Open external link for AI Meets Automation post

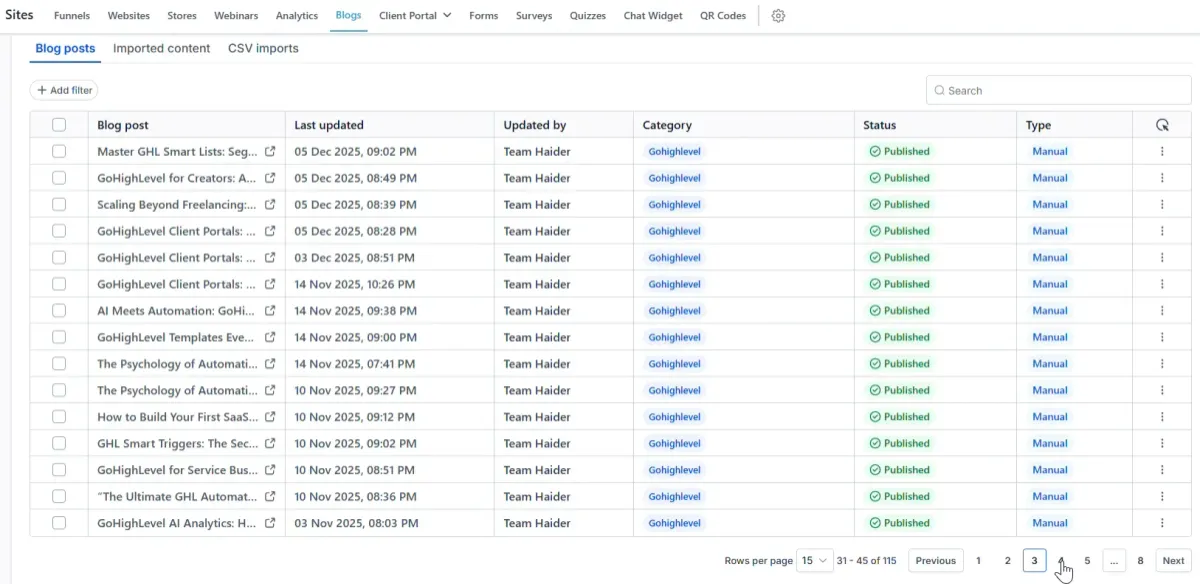270,311
